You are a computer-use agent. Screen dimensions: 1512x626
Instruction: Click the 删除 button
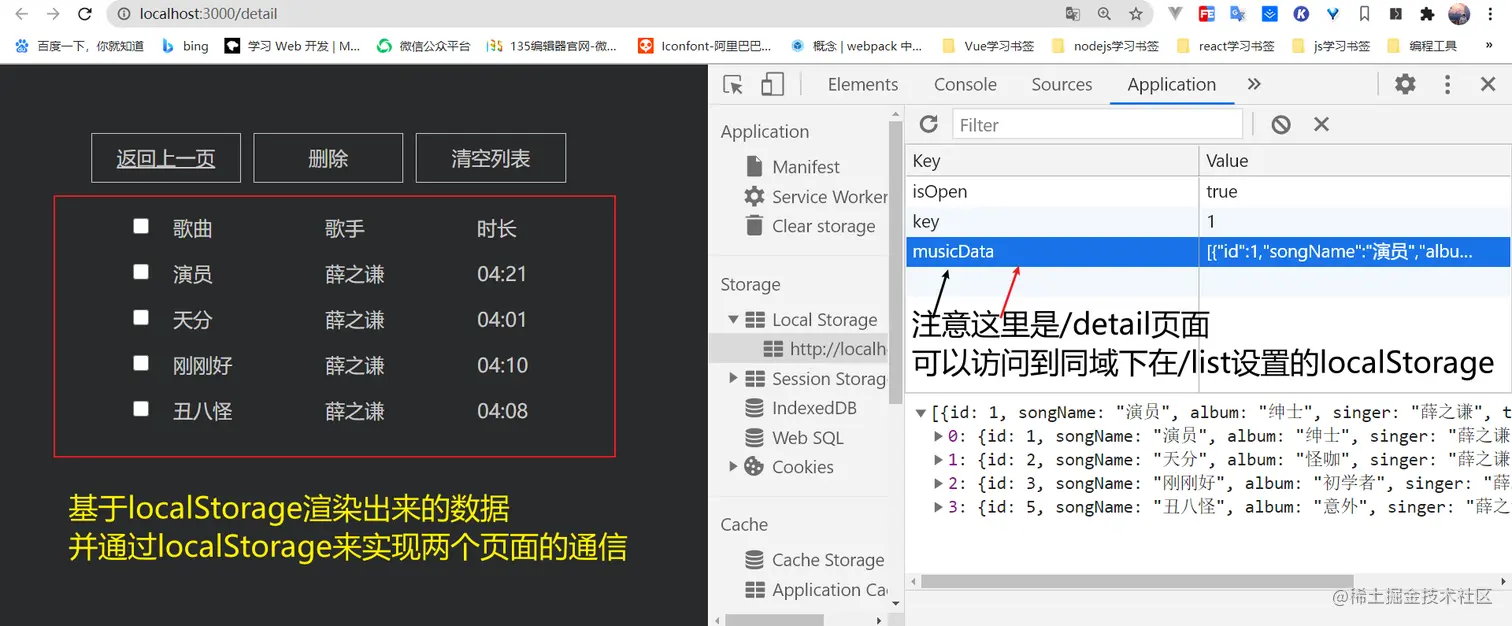tap(328, 158)
